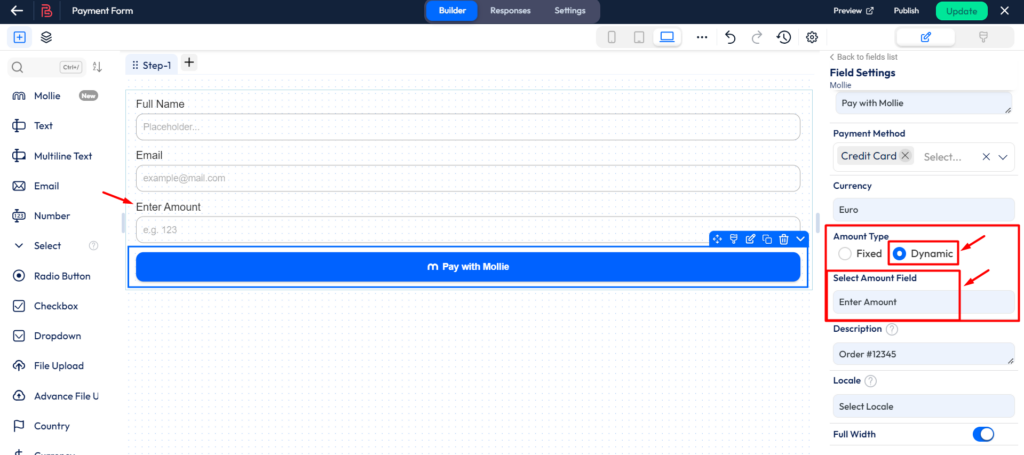
Task: Click the Enter Amount number input
Action: tap(468, 230)
